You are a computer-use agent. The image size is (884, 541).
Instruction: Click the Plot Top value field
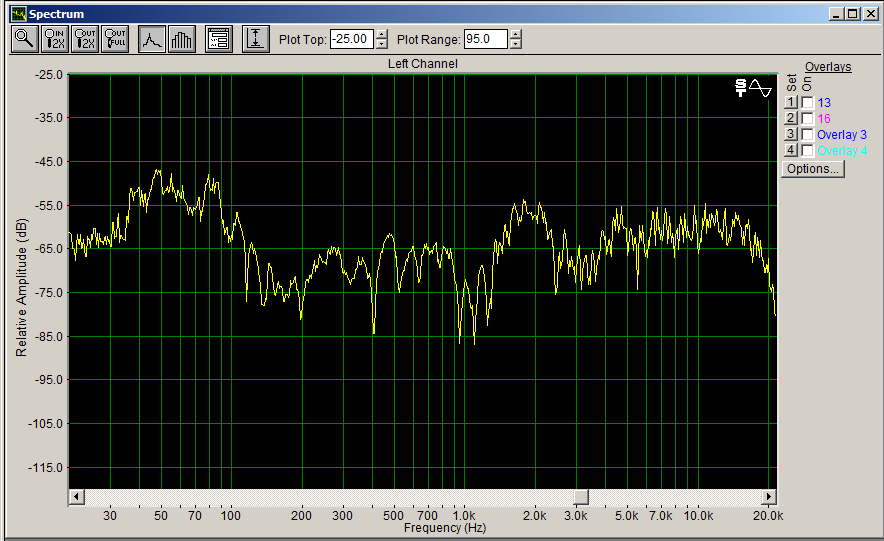tap(352, 39)
